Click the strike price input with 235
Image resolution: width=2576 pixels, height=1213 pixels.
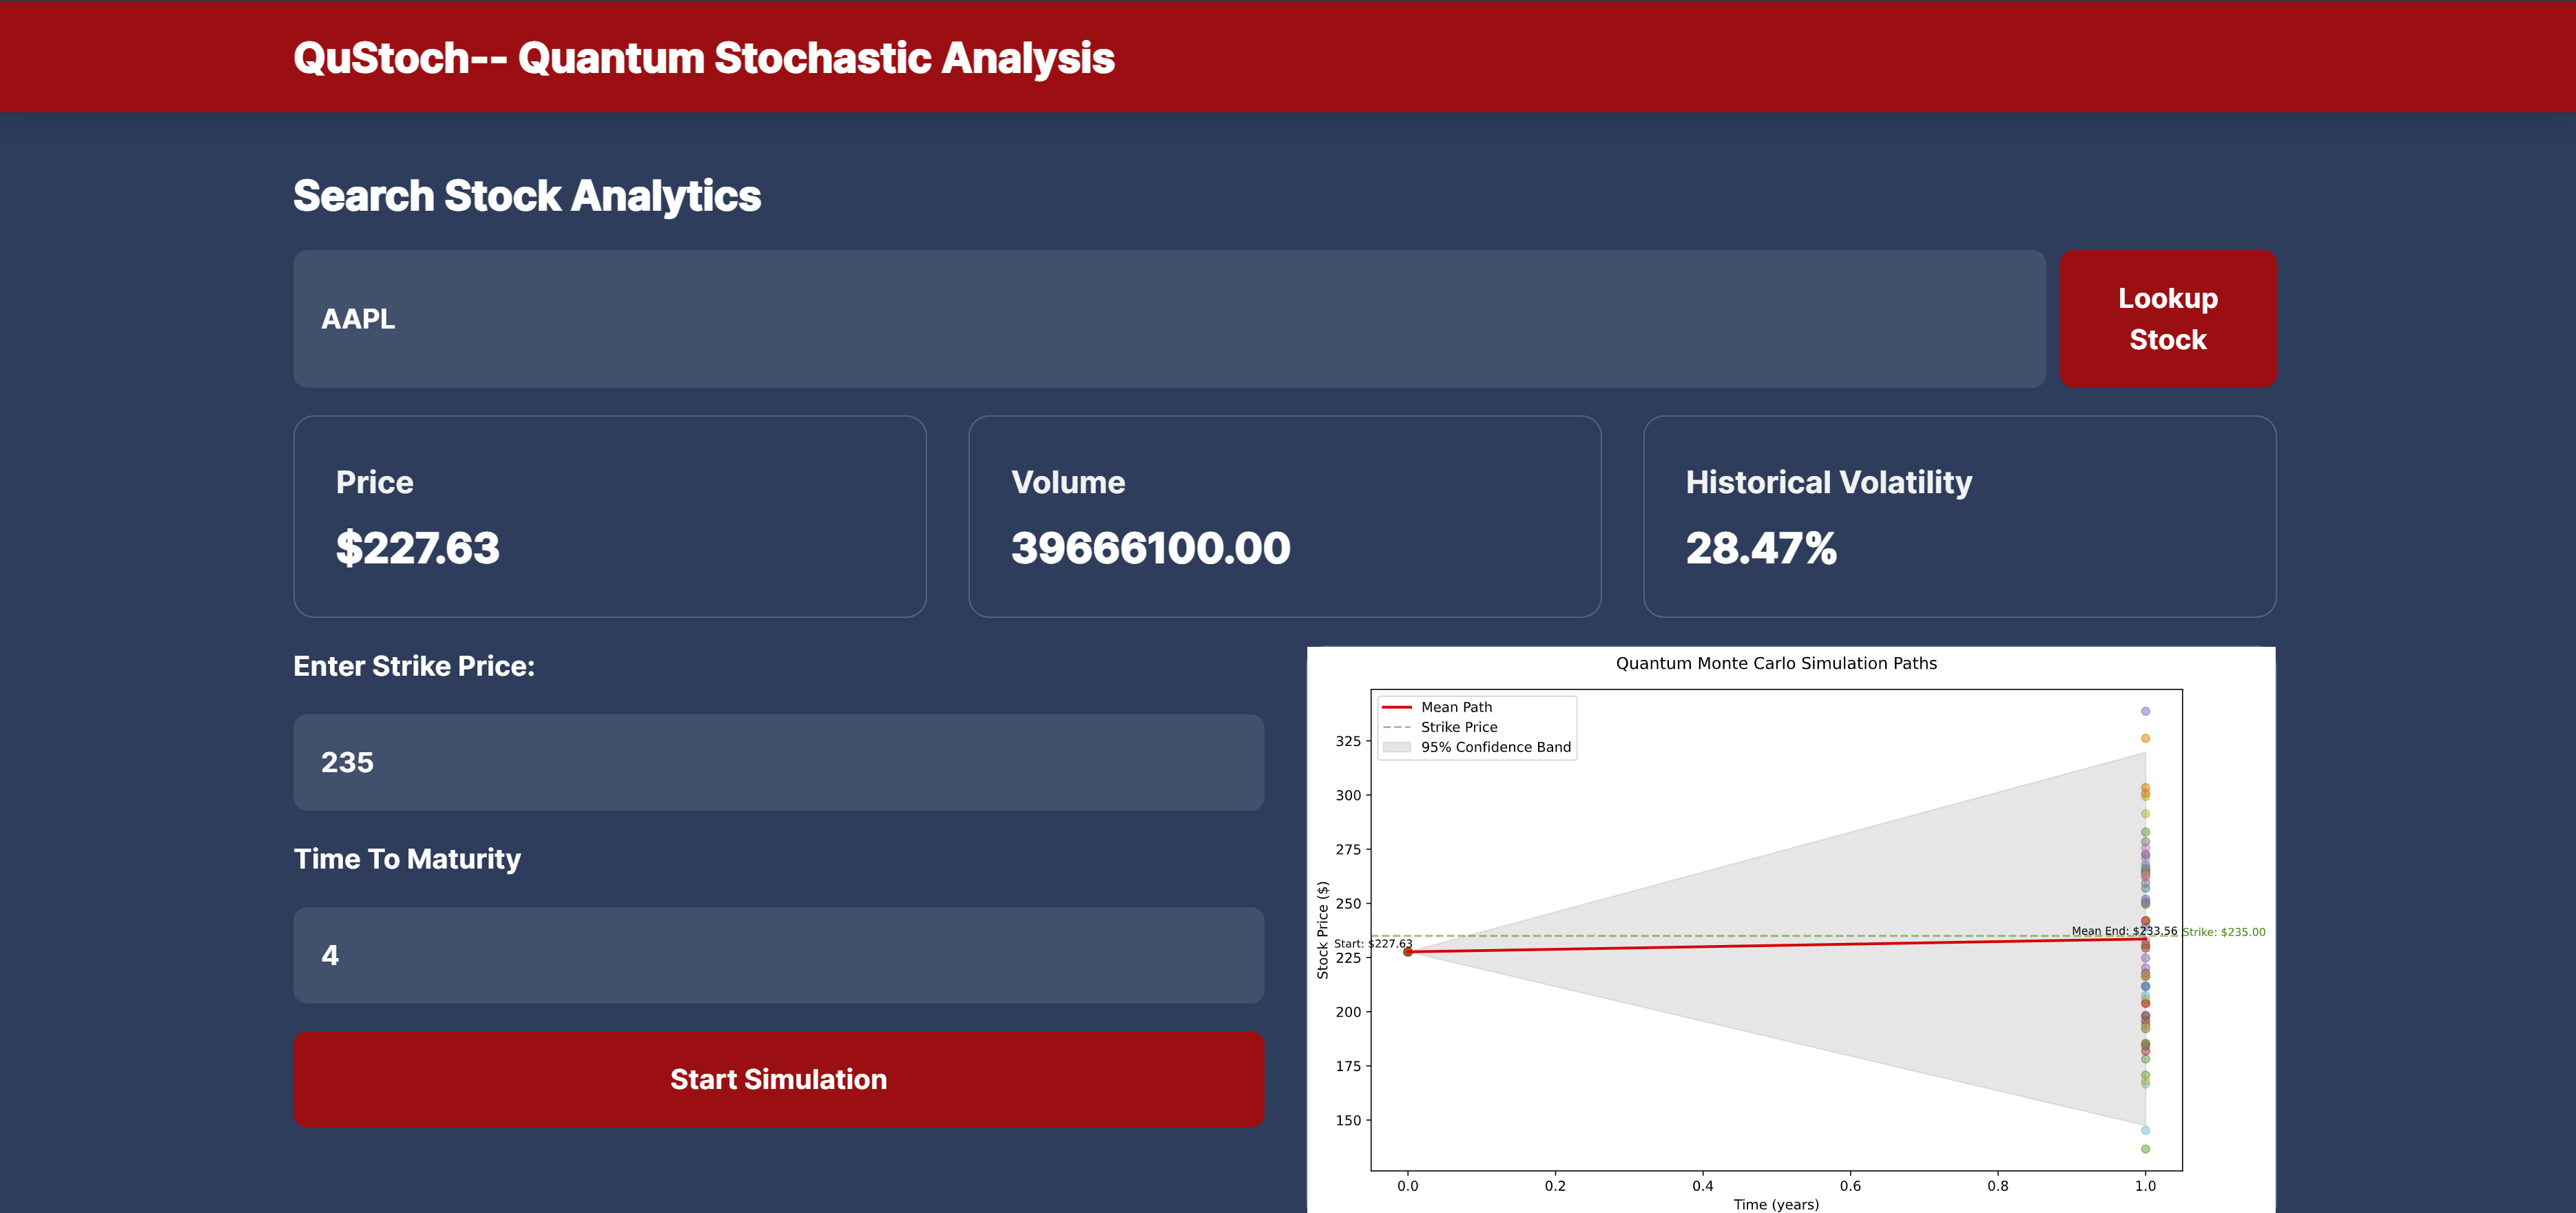(778, 762)
